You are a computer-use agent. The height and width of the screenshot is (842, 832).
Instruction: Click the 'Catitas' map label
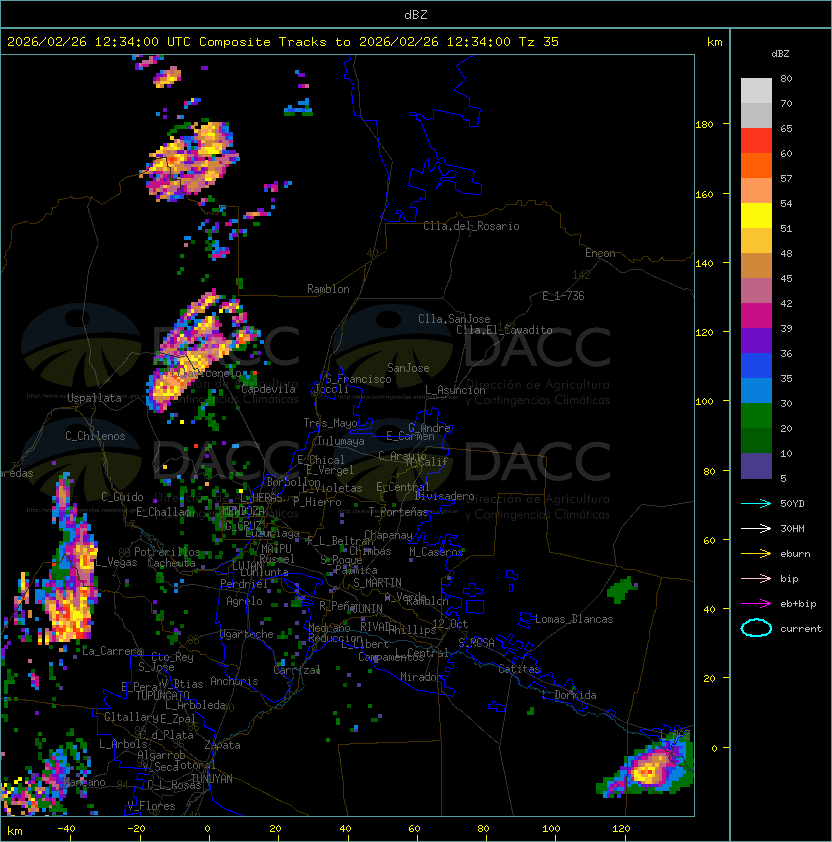(x=519, y=669)
